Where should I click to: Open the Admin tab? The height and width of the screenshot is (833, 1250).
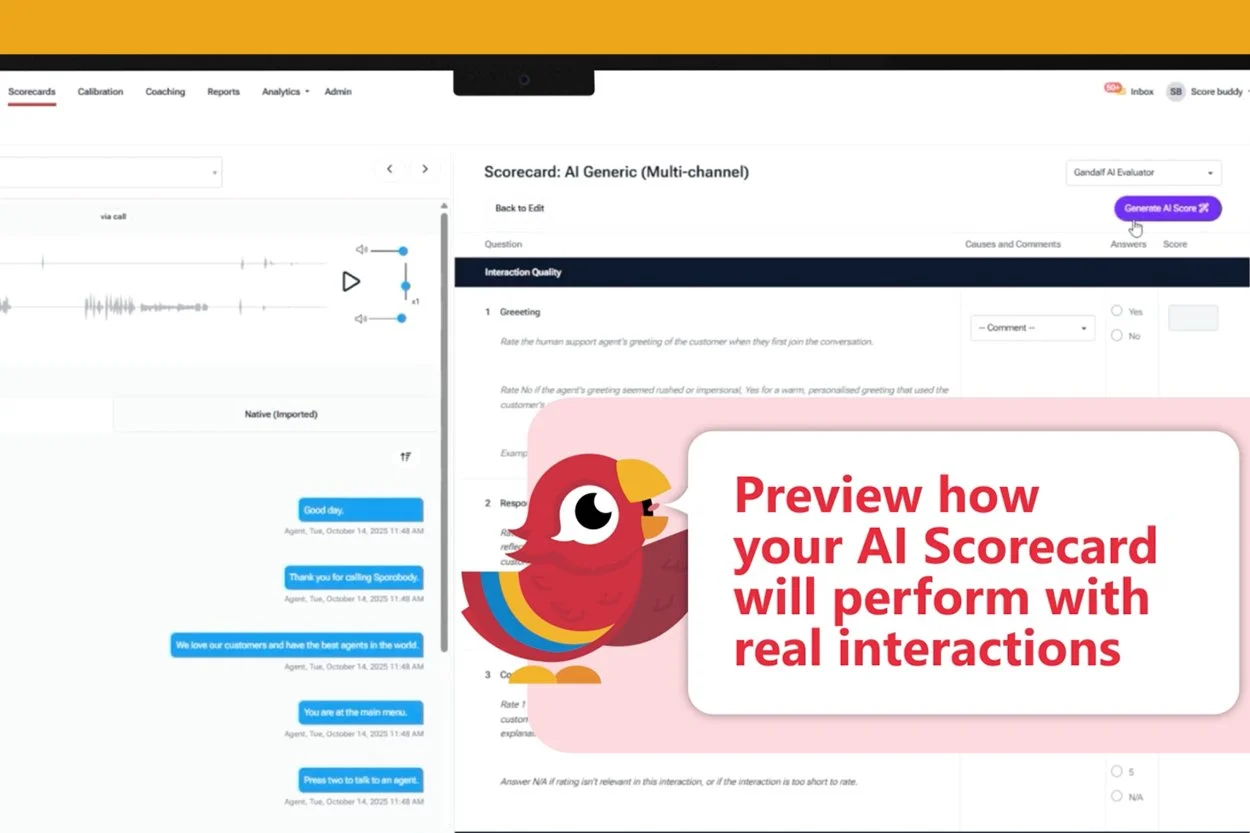pos(338,91)
